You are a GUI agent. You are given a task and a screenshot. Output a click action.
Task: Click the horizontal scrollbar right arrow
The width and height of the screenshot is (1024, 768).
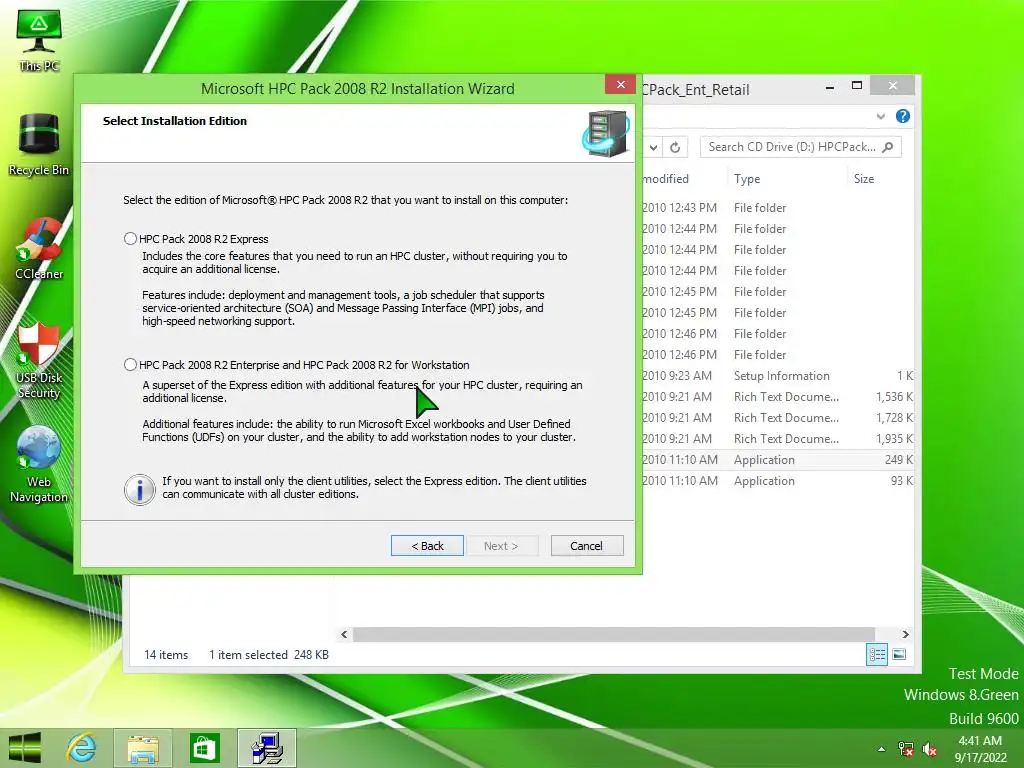pos(905,634)
